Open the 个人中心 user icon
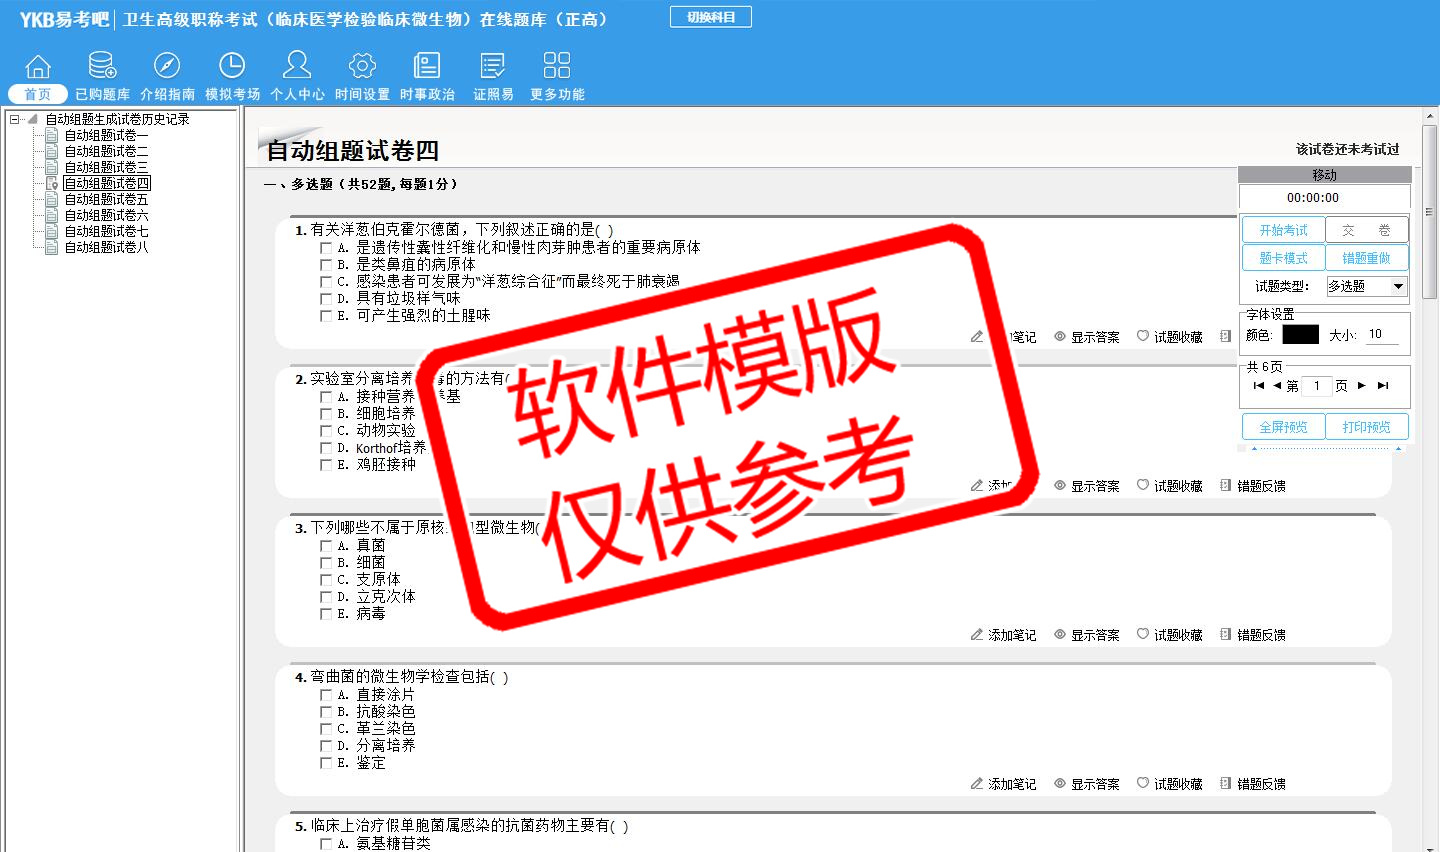Image resolution: width=1440 pixels, height=852 pixels. (x=297, y=67)
